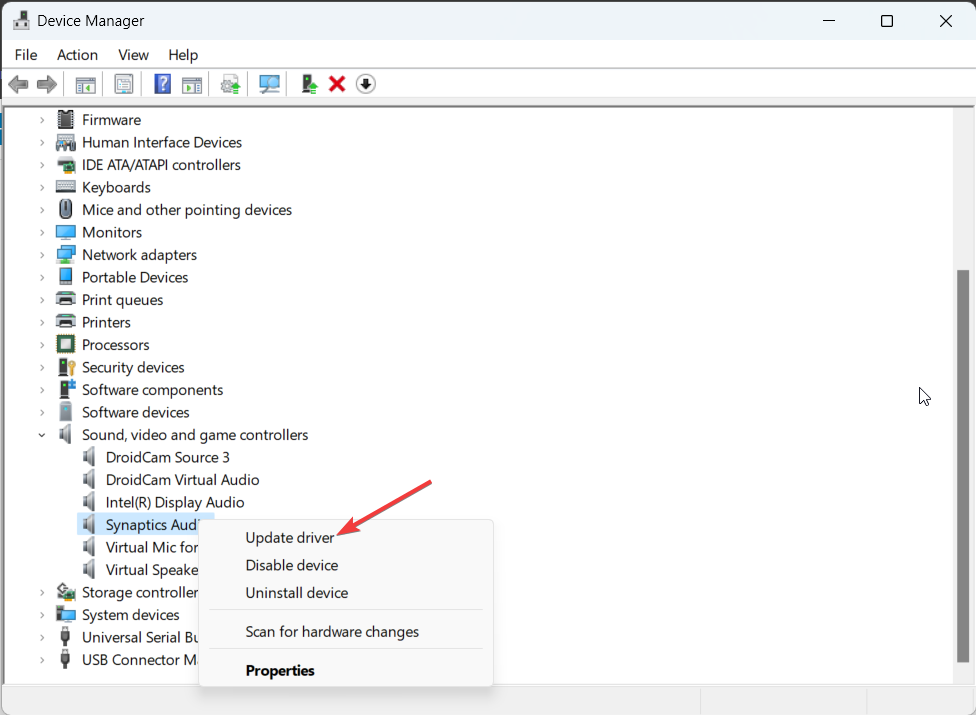Open the Properties sheet toolbar icon
Viewport: 976px width, 715px height.
tap(124, 84)
